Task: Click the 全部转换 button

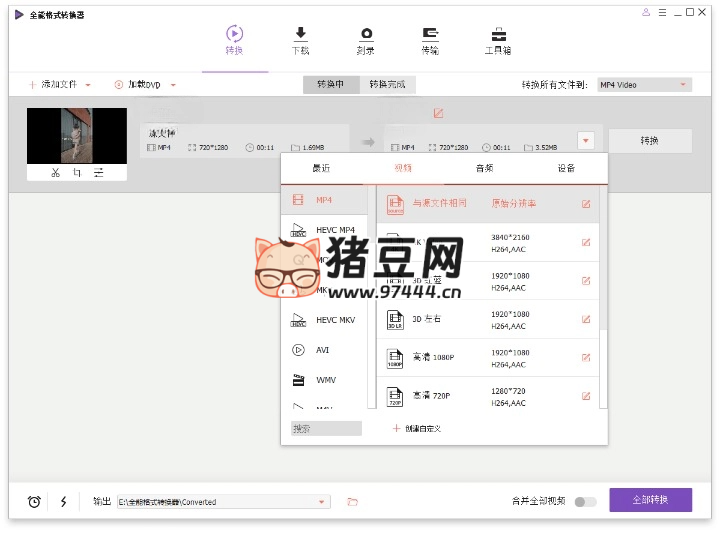Action: tap(651, 499)
